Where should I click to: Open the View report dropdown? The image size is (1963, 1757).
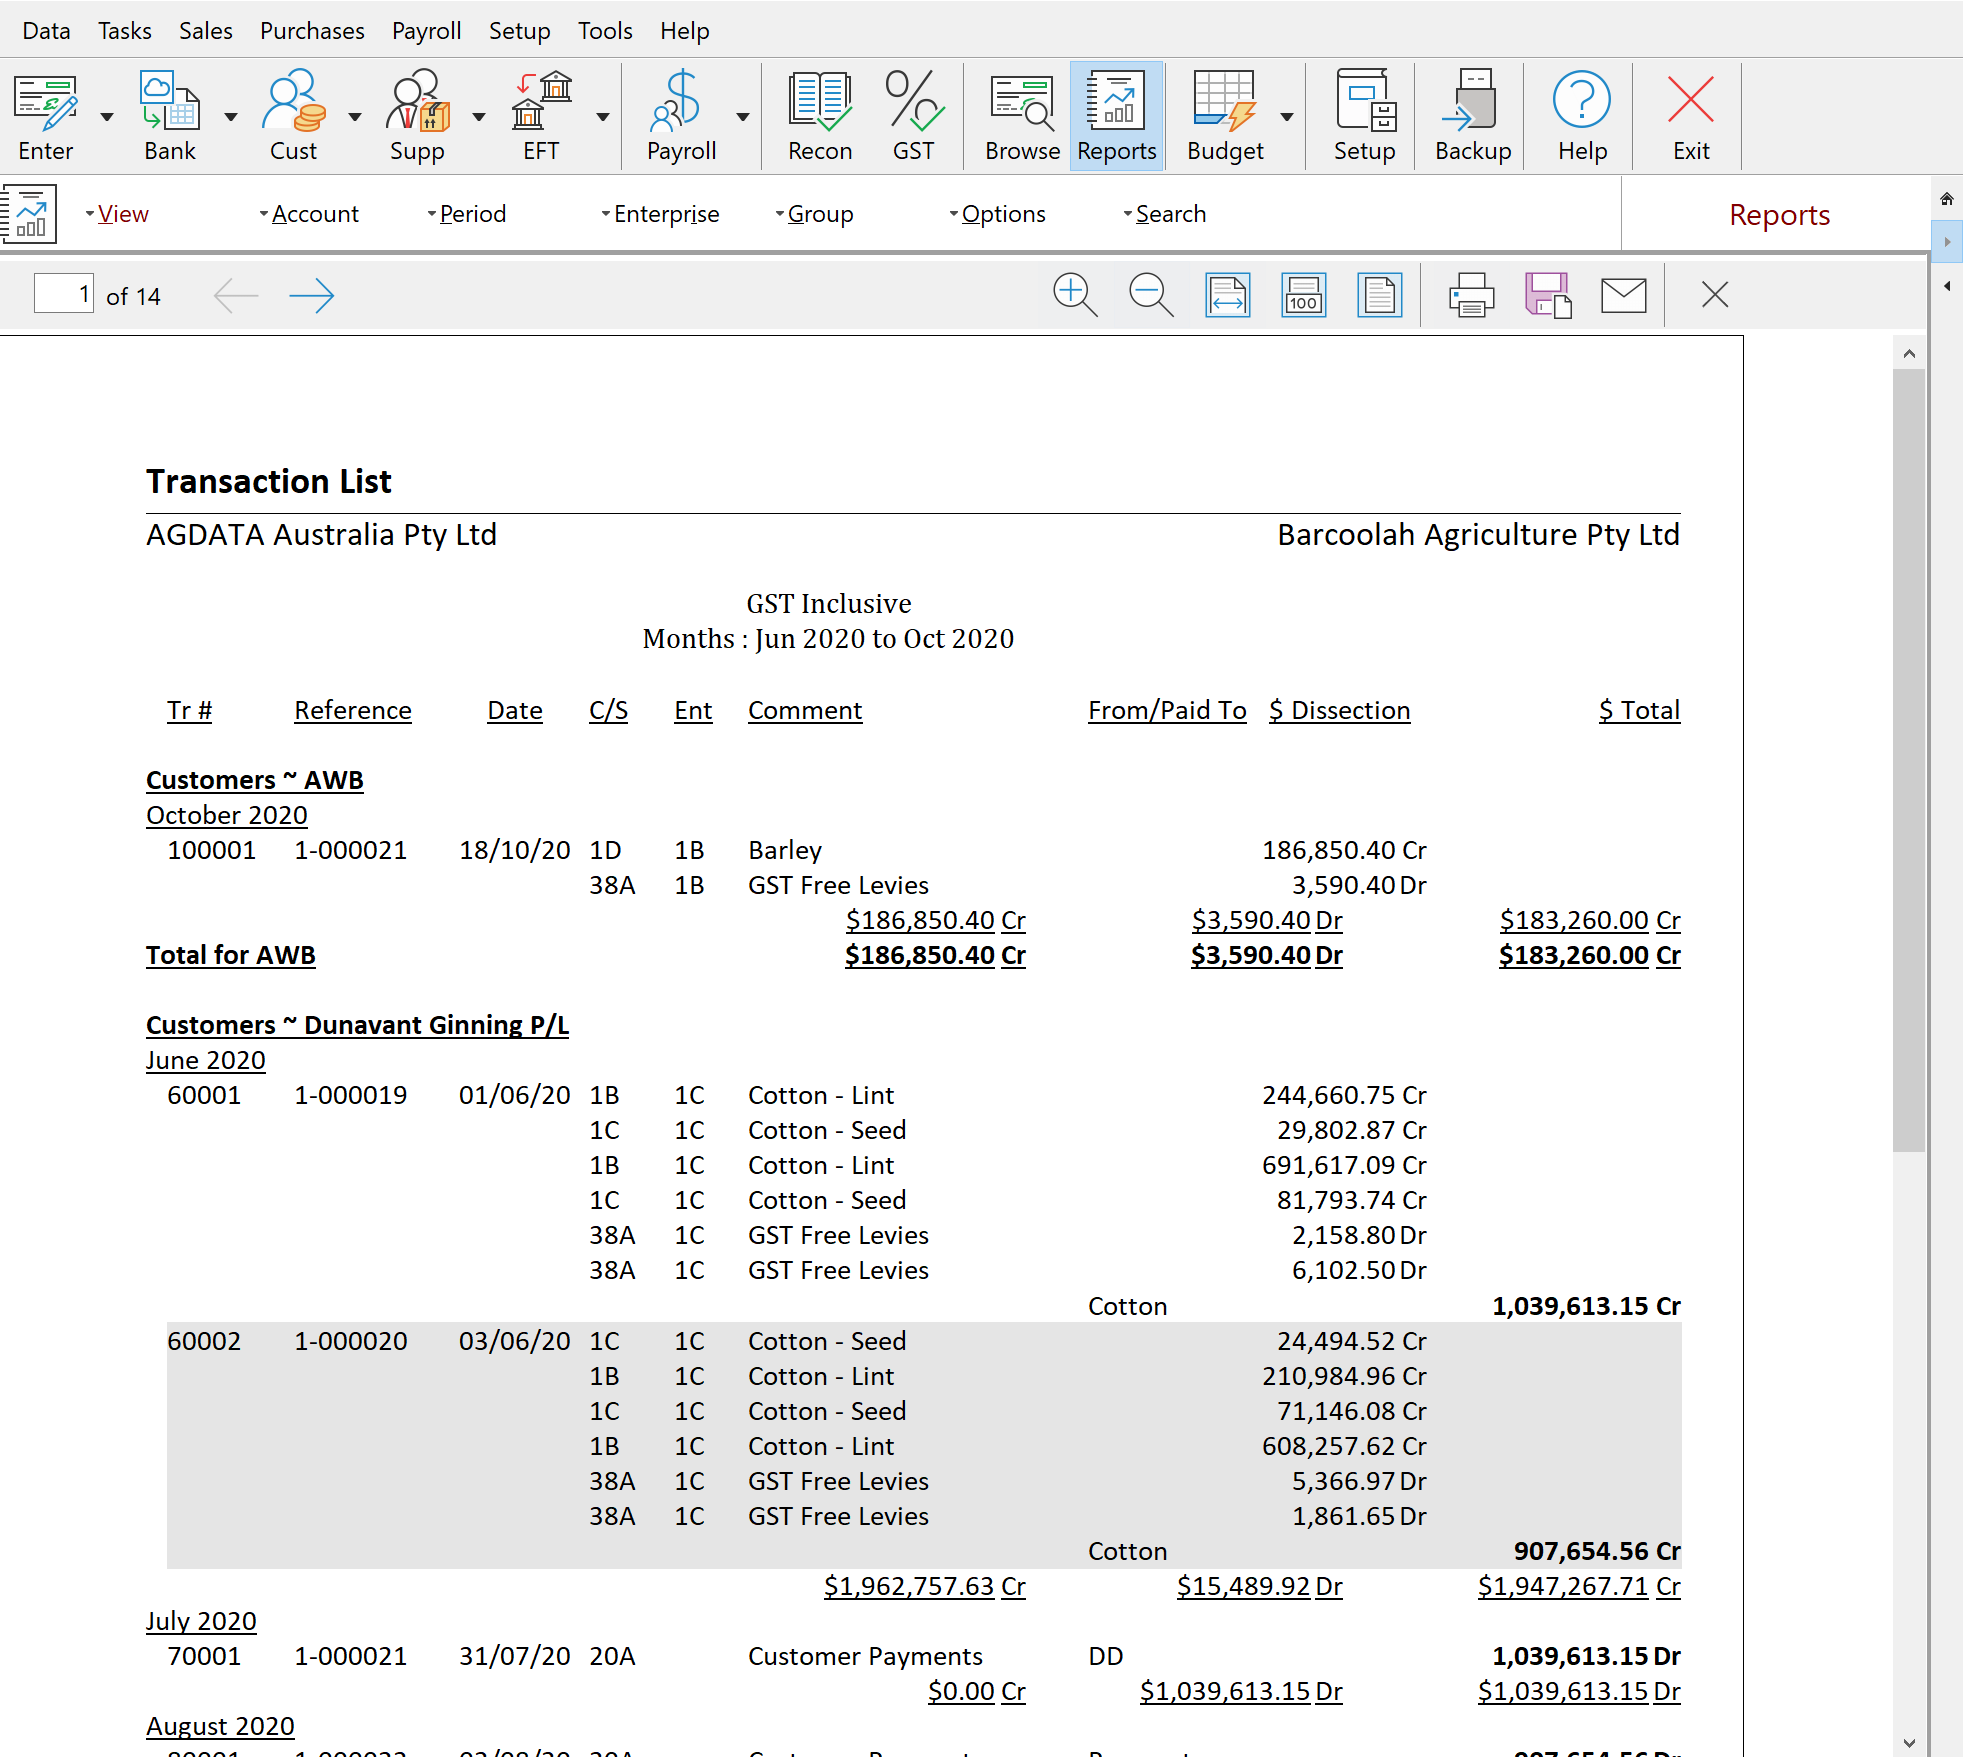[117, 214]
